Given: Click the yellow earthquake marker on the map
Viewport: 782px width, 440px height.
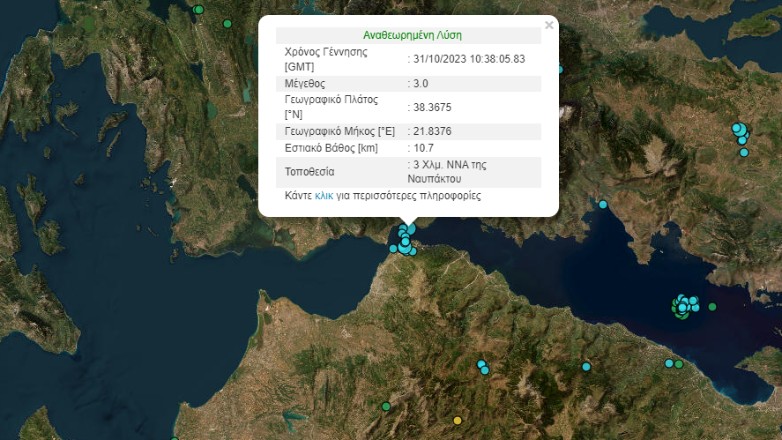Looking at the screenshot, I should click(x=457, y=421).
